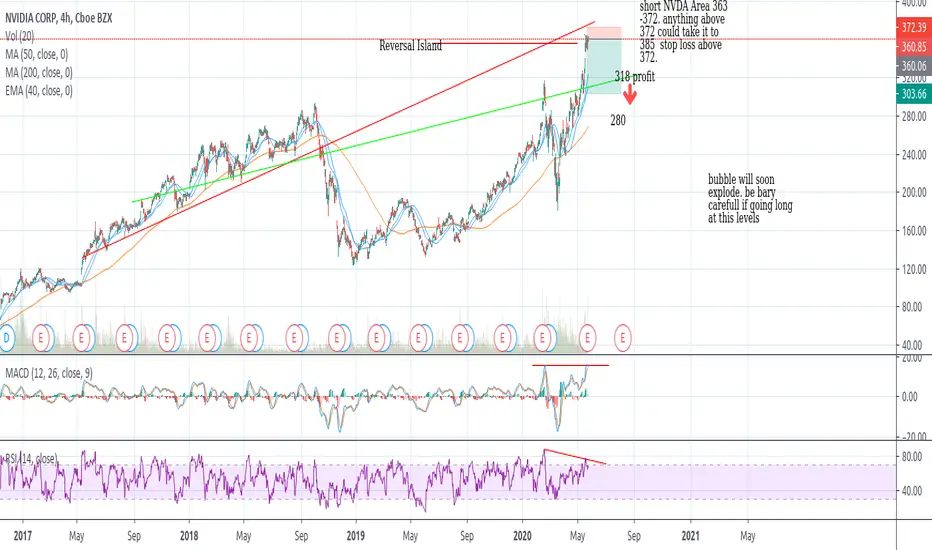Screen dimensions: 932x550
Task: Click the 2019 time axis label
Action: click(x=355, y=536)
